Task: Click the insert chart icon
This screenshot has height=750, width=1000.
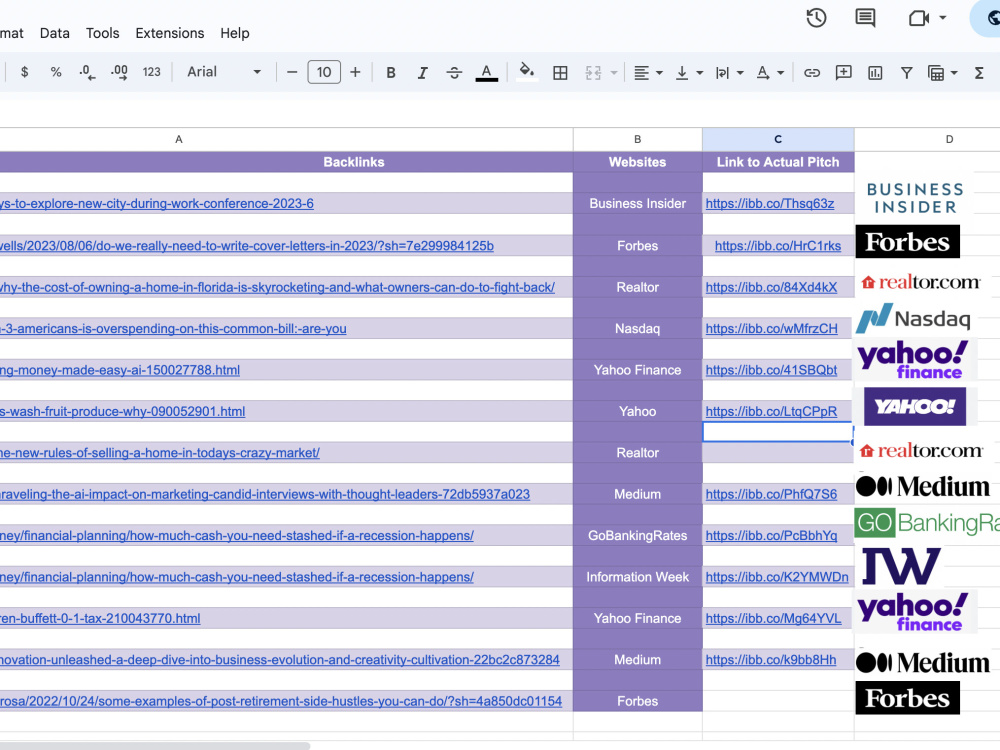Action: [875, 73]
